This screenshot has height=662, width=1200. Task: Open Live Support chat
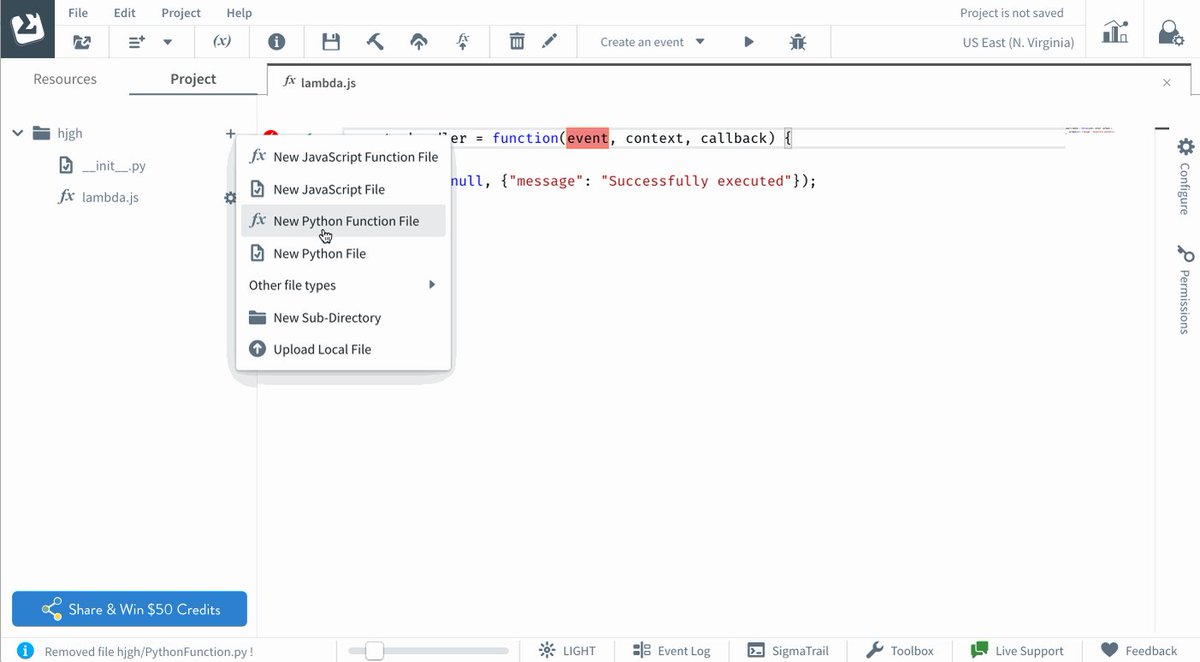[x=1017, y=650]
